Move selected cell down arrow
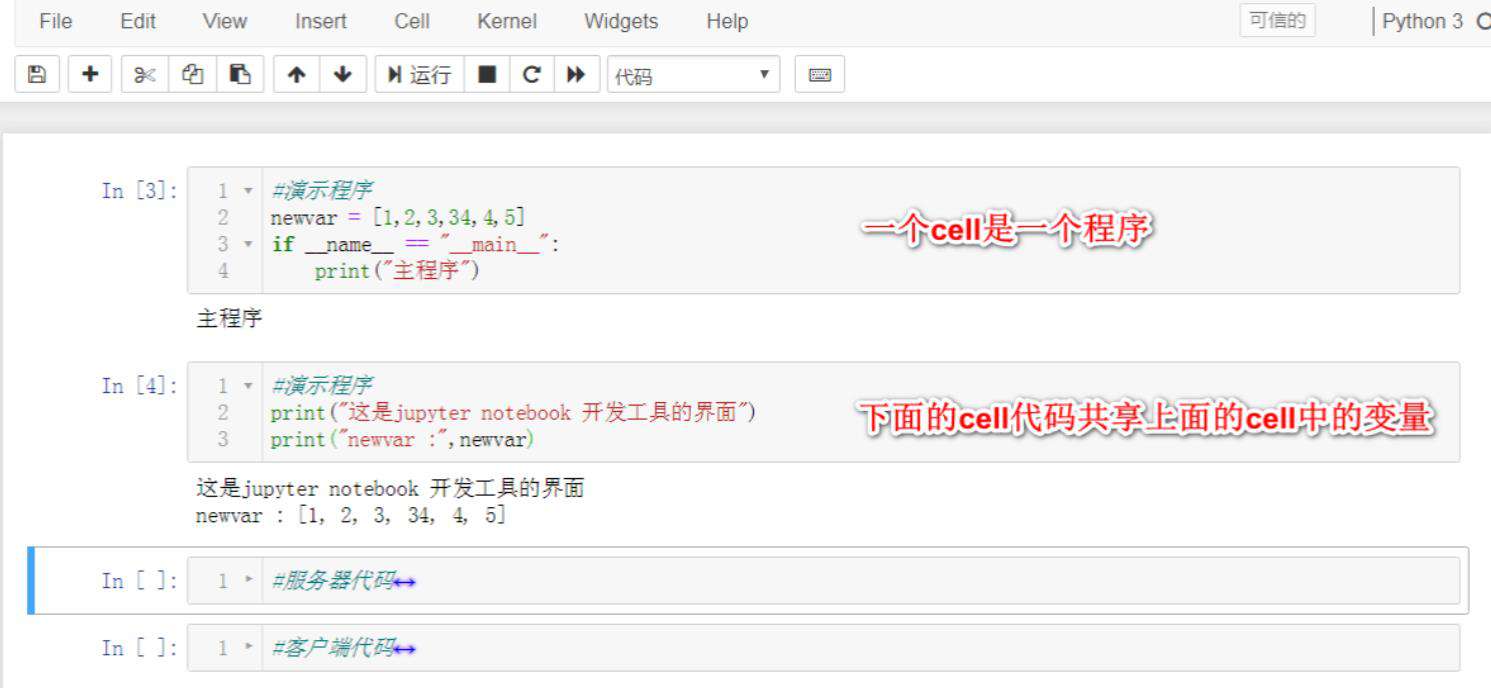1491x688 pixels. click(x=343, y=75)
